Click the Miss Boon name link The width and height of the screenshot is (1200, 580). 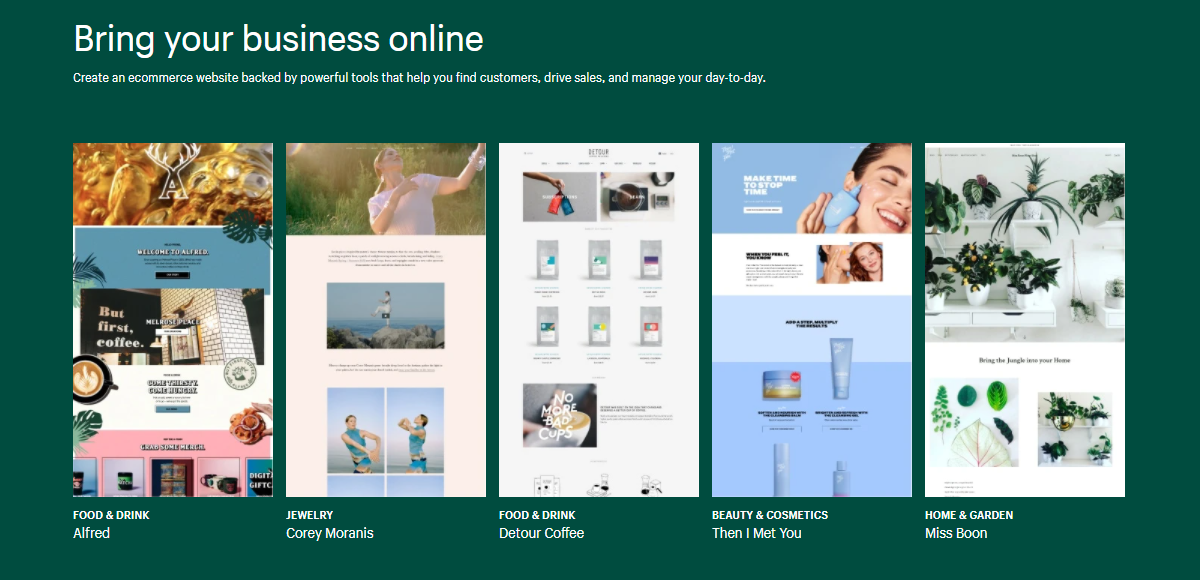point(956,533)
